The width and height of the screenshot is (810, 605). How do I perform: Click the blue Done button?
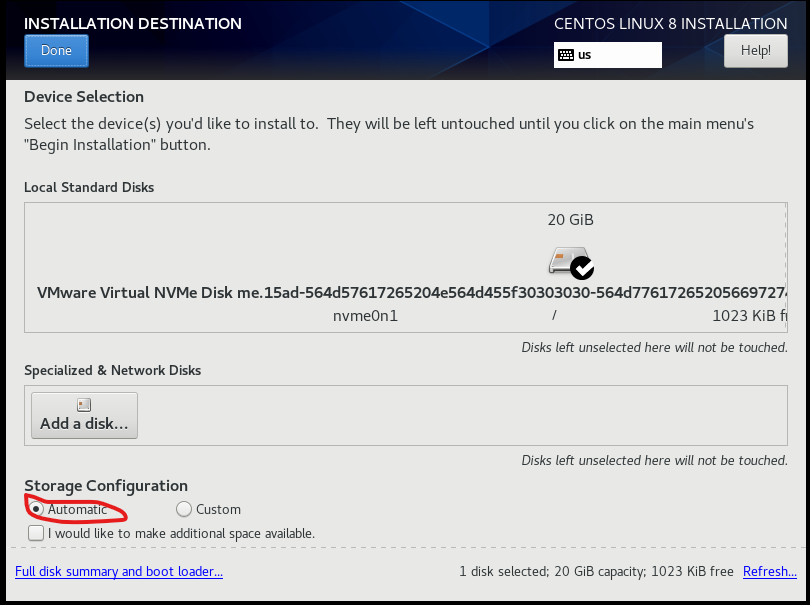56,51
